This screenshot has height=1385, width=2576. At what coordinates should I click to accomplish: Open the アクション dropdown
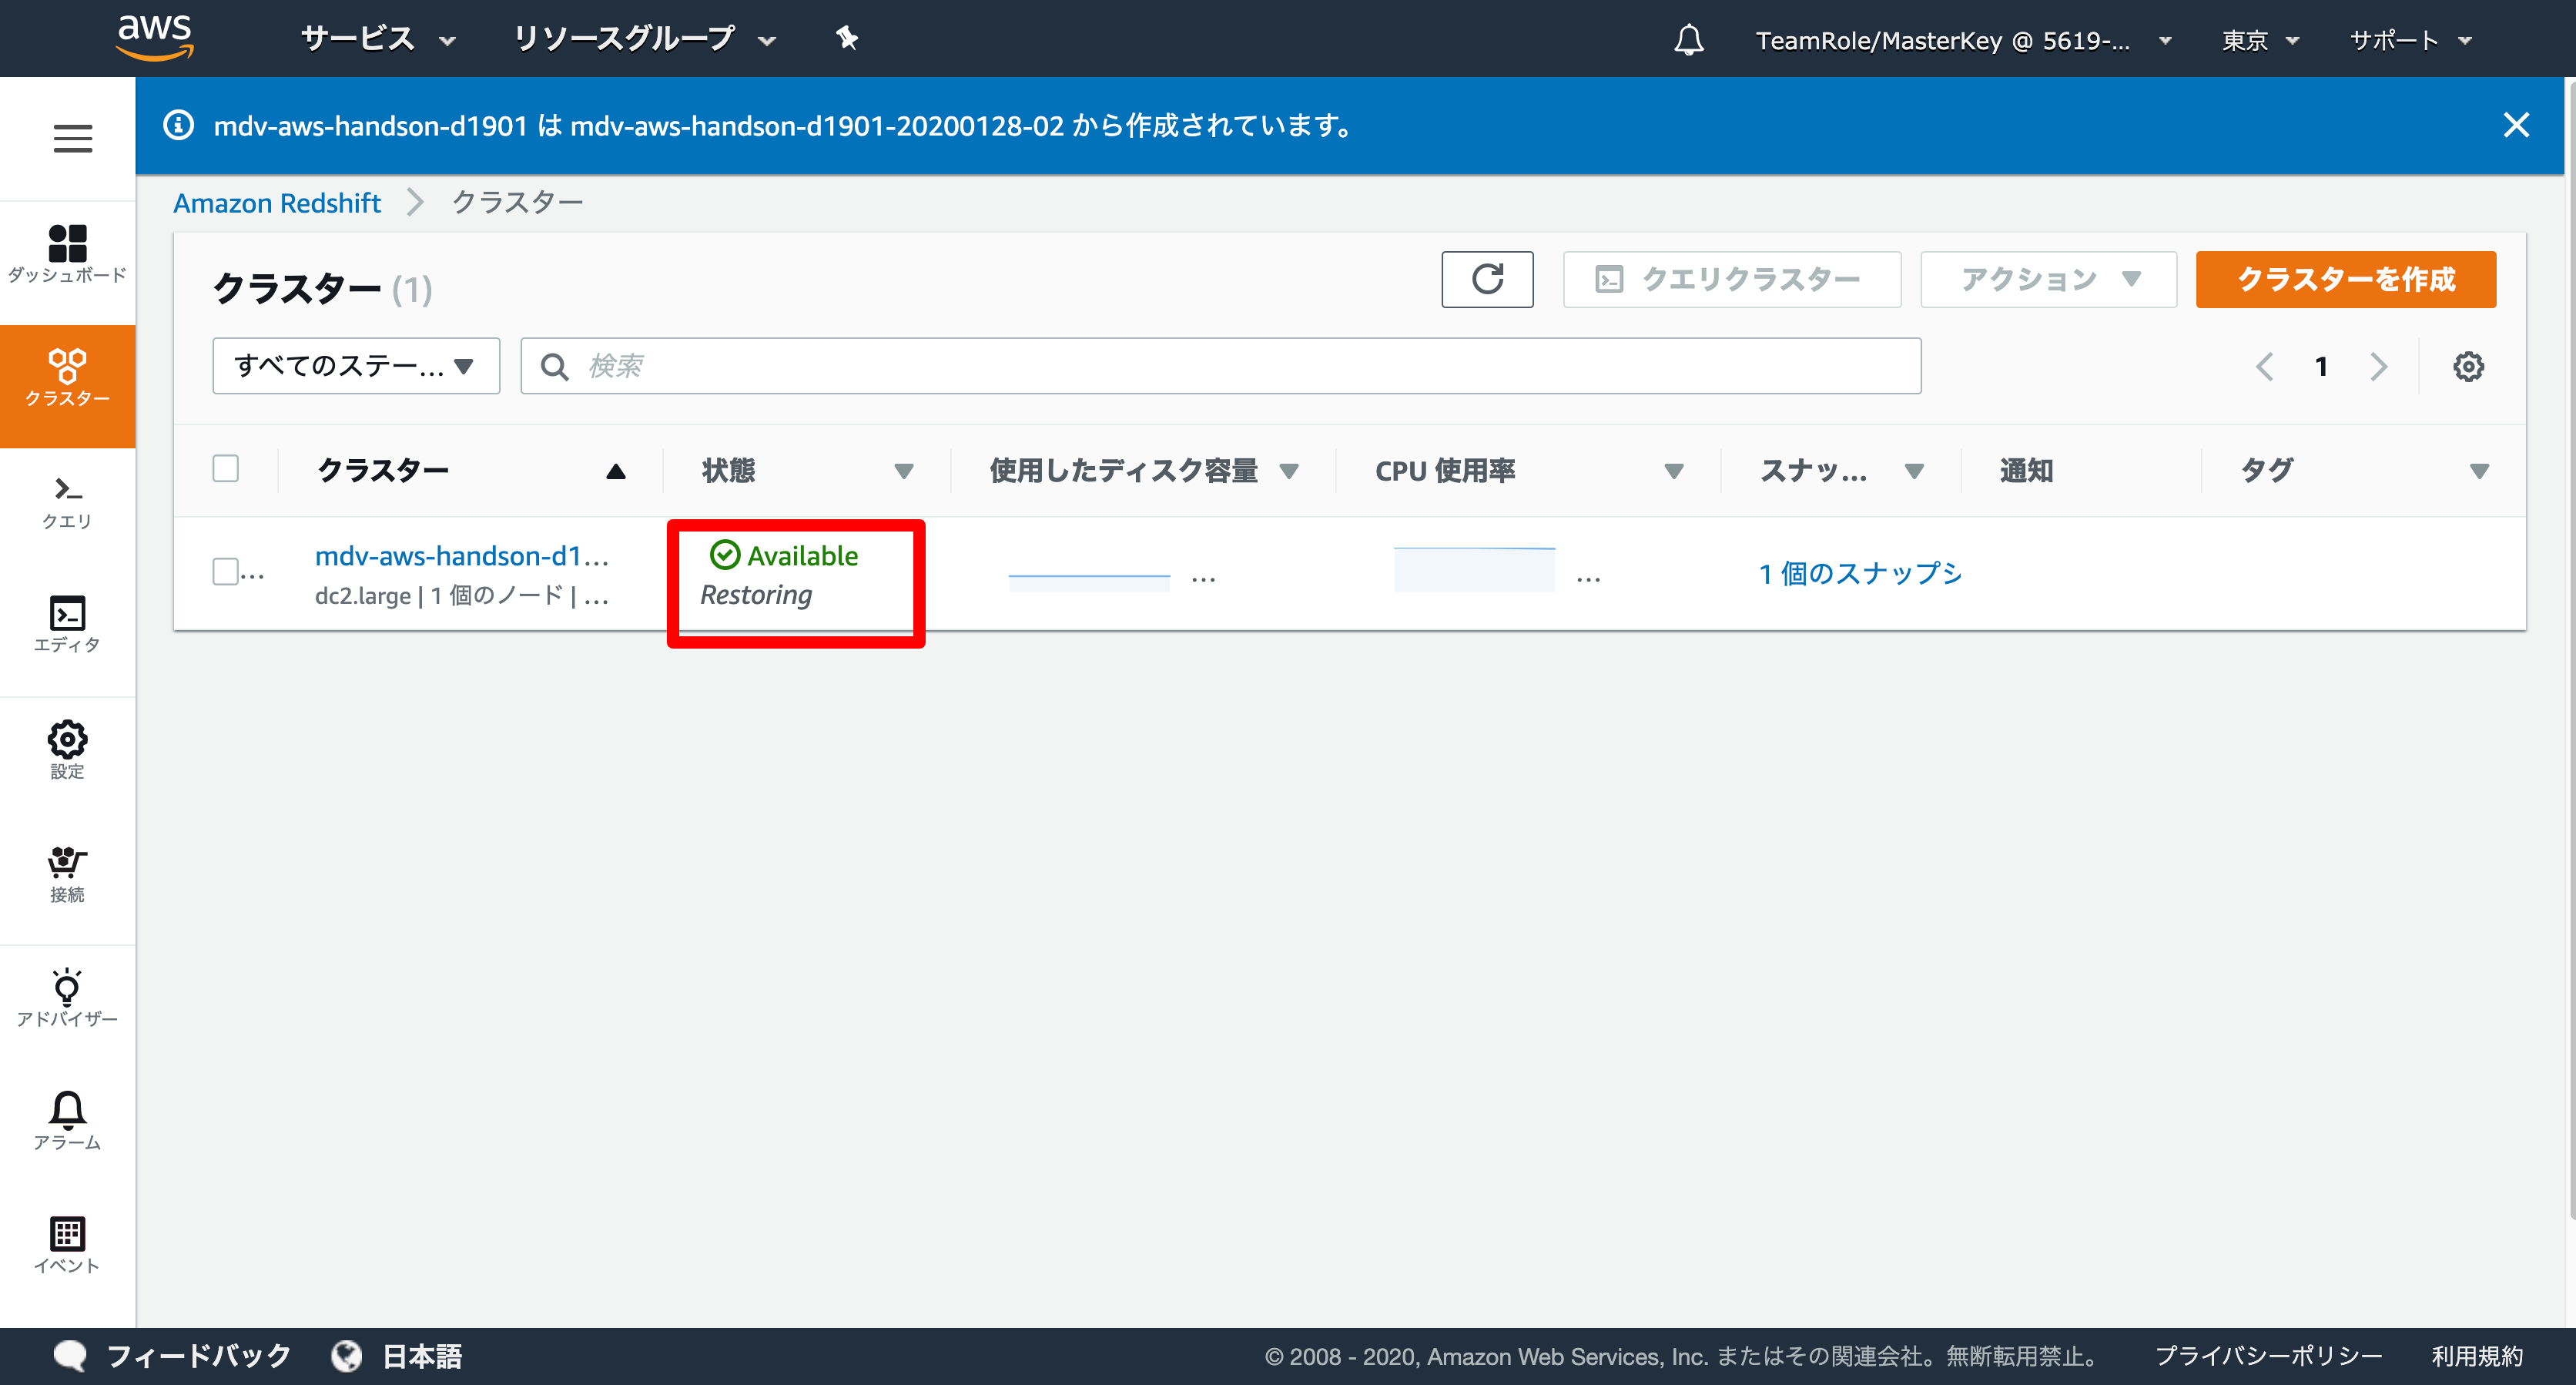pyautogui.click(x=2048, y=279)
